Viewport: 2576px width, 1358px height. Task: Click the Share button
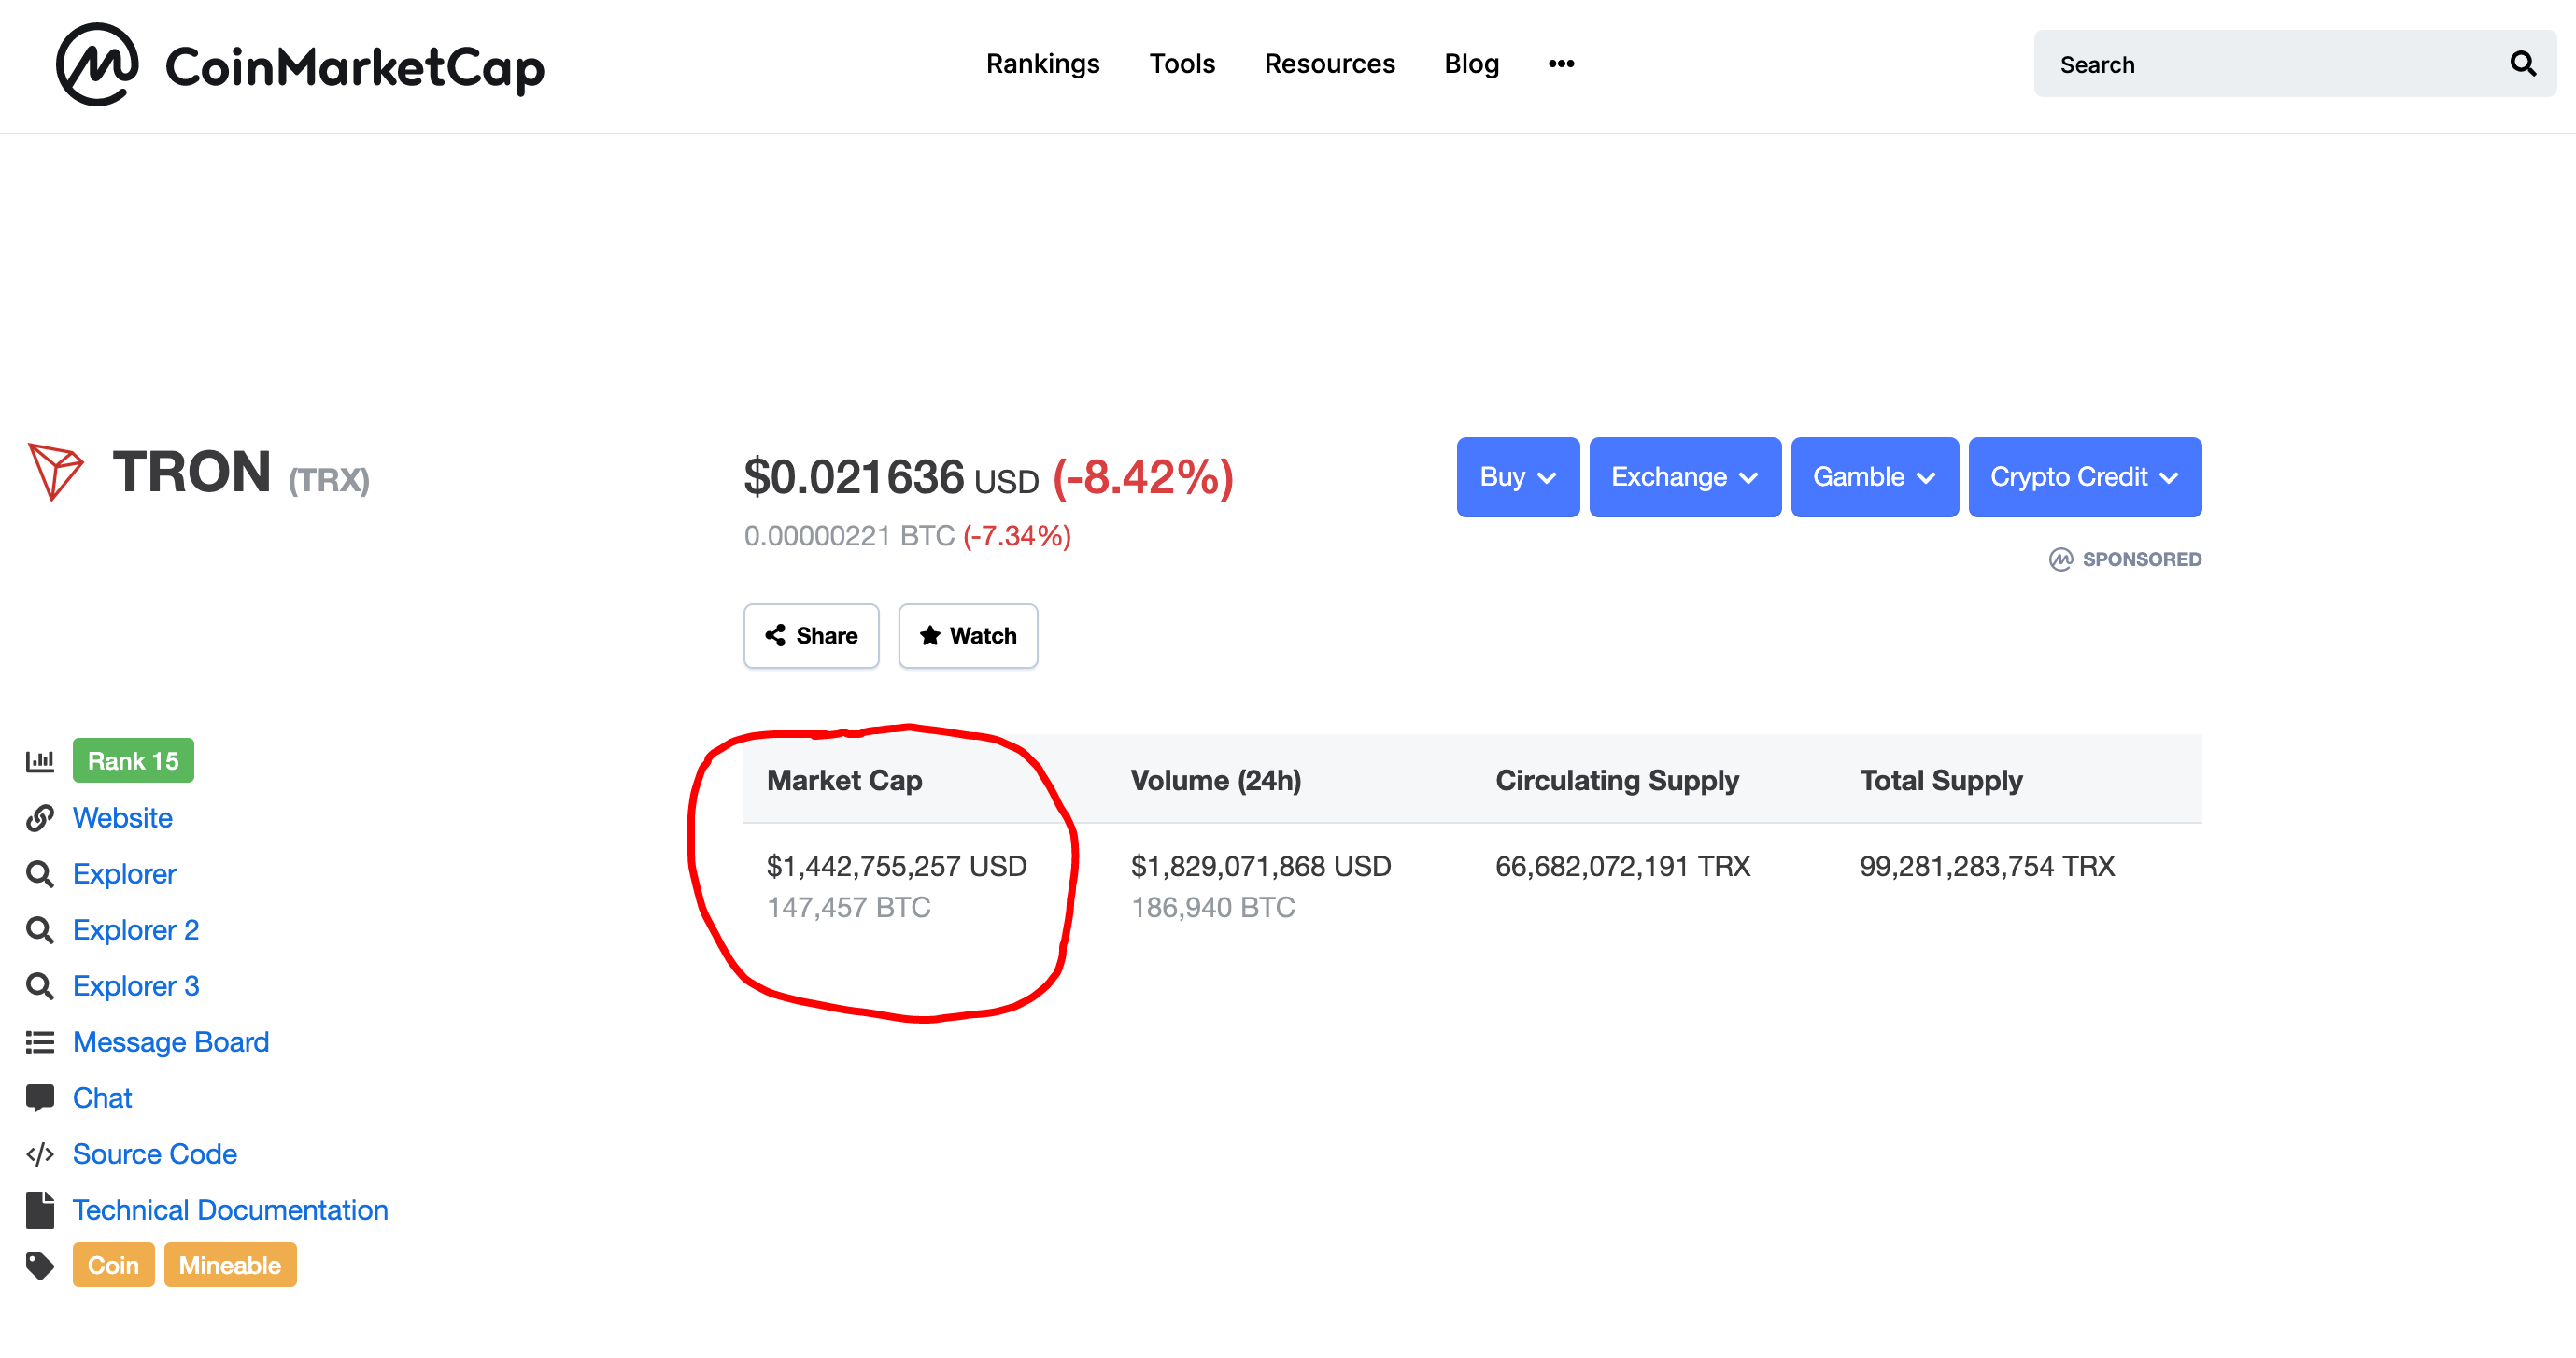(811, 636)
